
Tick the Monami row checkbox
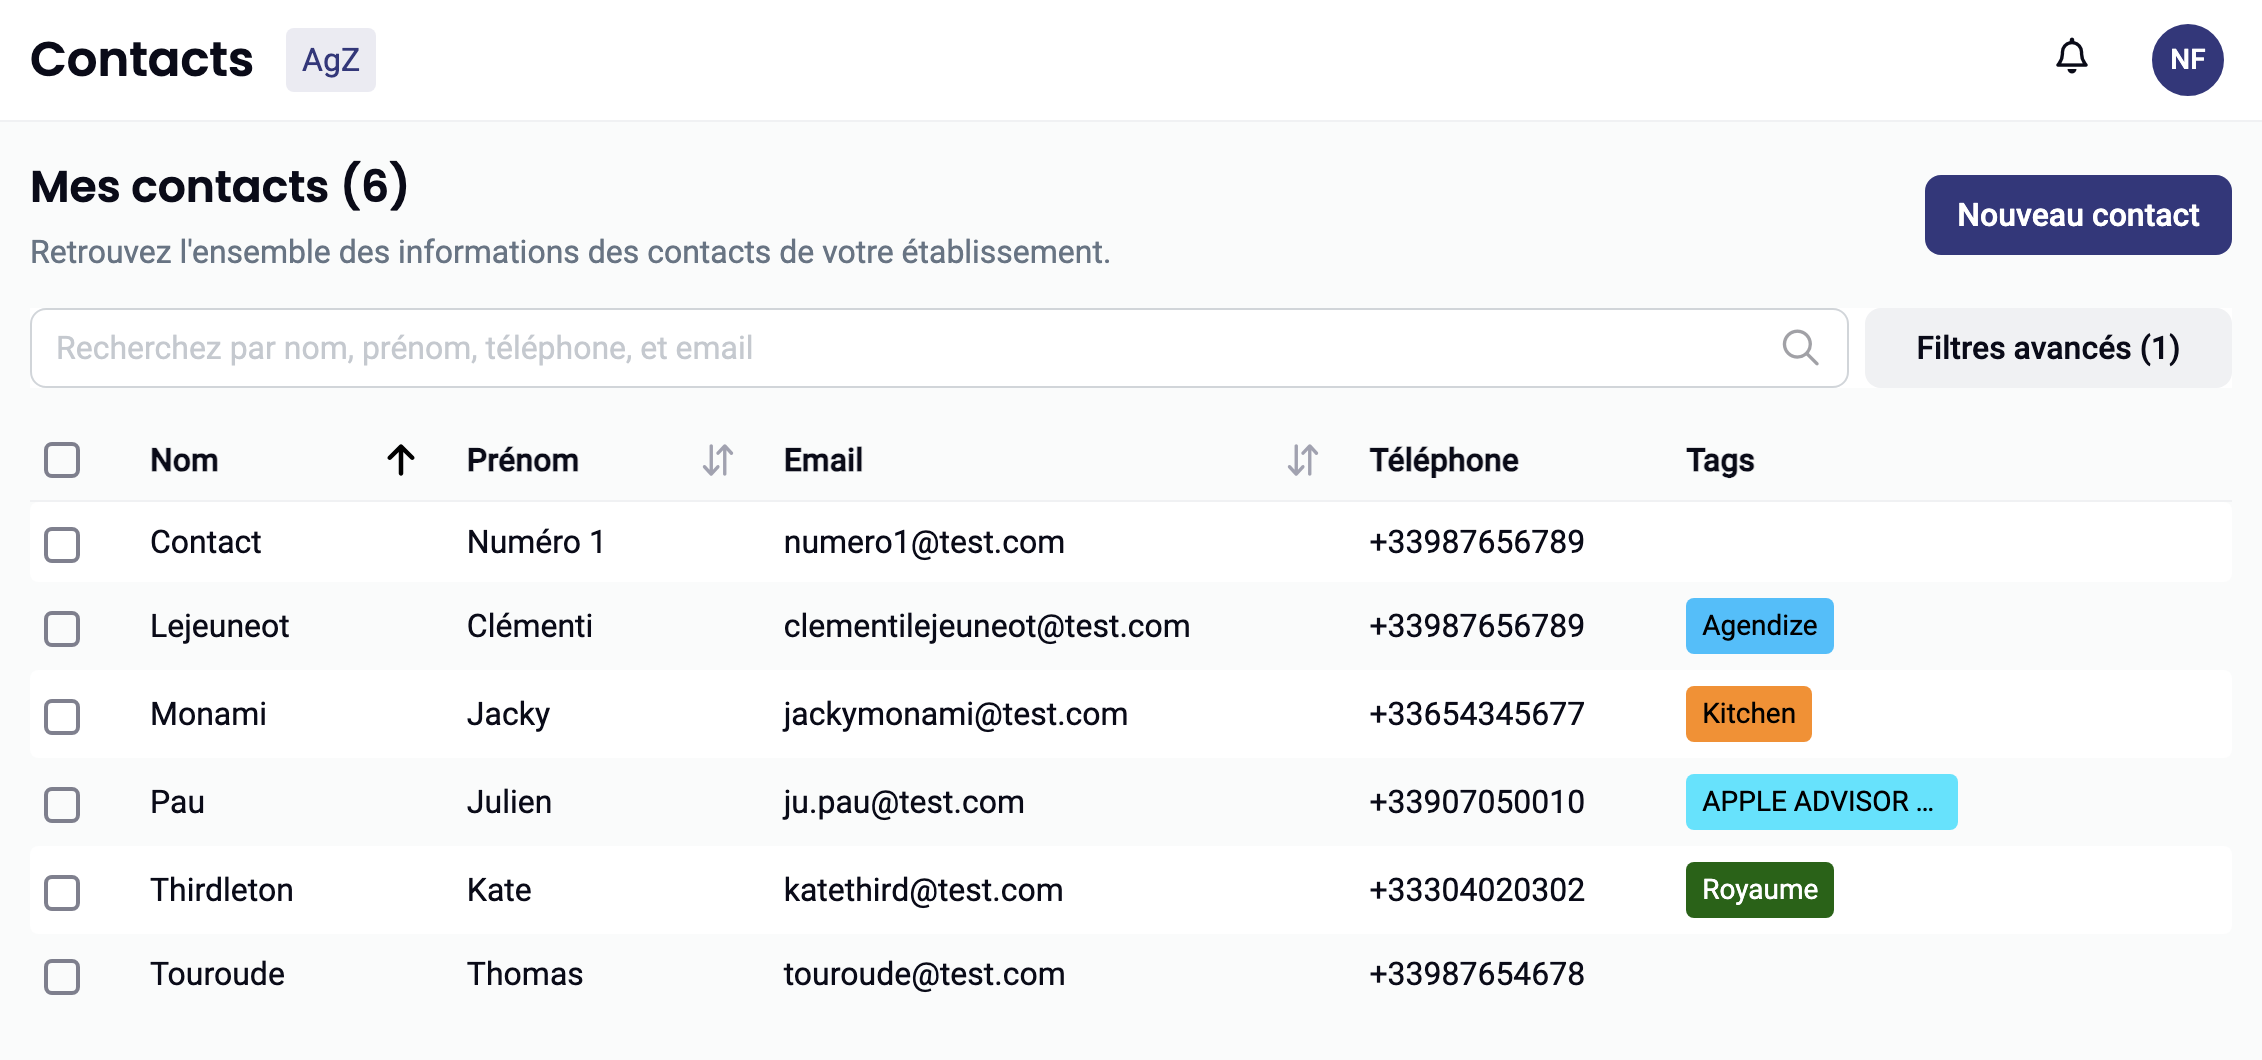click(x=62, y=716)
